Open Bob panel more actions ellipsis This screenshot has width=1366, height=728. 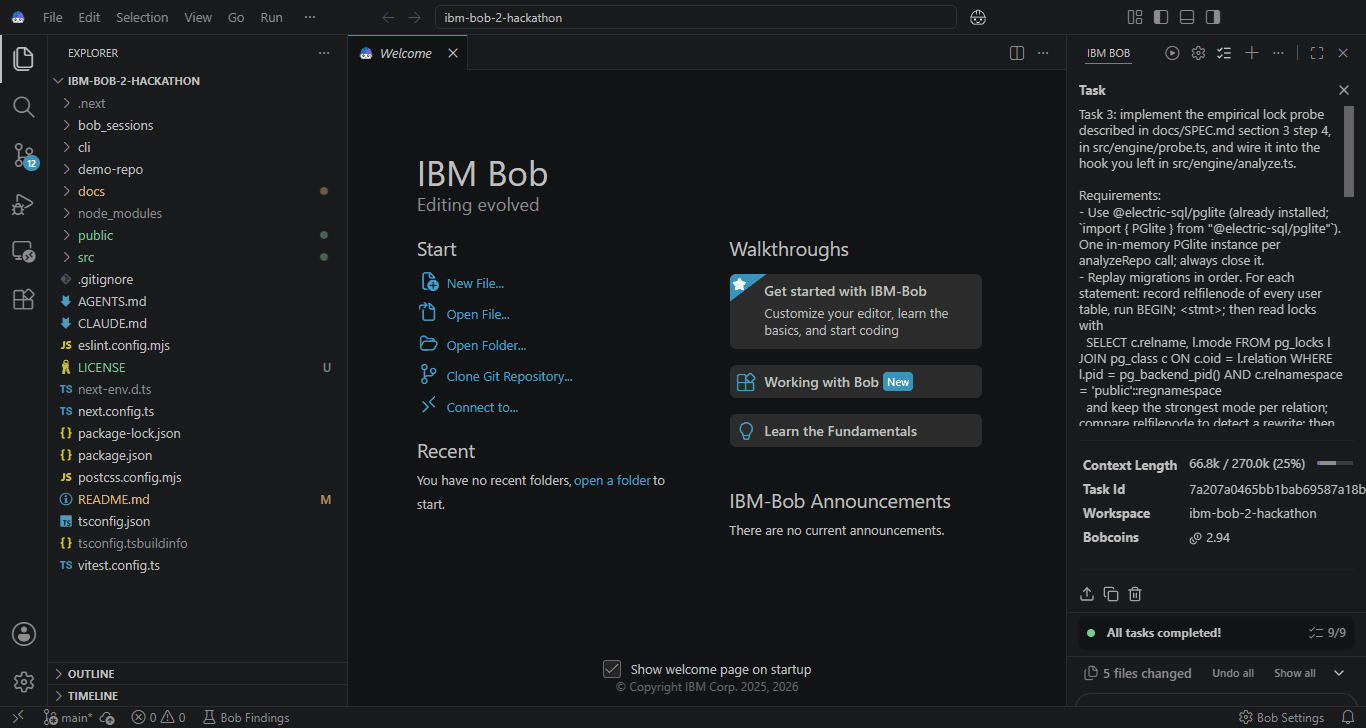pyautogui.click(x=1278, y=53)
